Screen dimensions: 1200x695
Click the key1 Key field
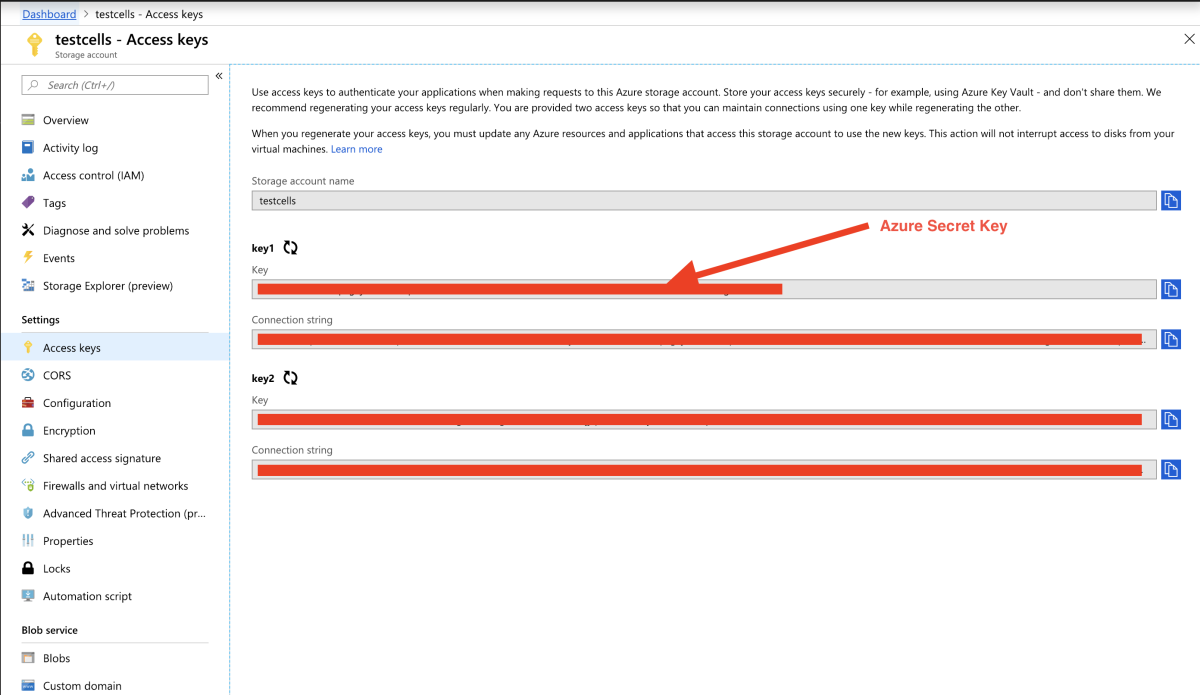(704, 289)
